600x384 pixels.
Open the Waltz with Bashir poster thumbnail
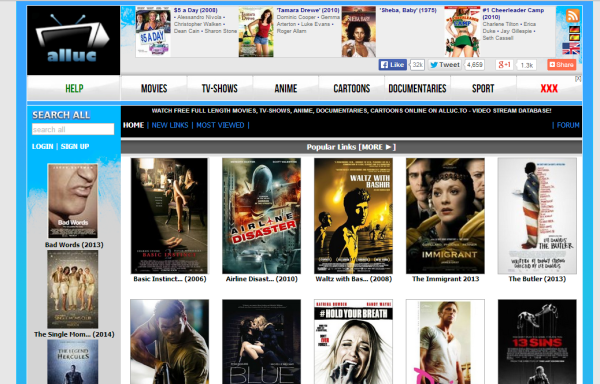(353, 216)
